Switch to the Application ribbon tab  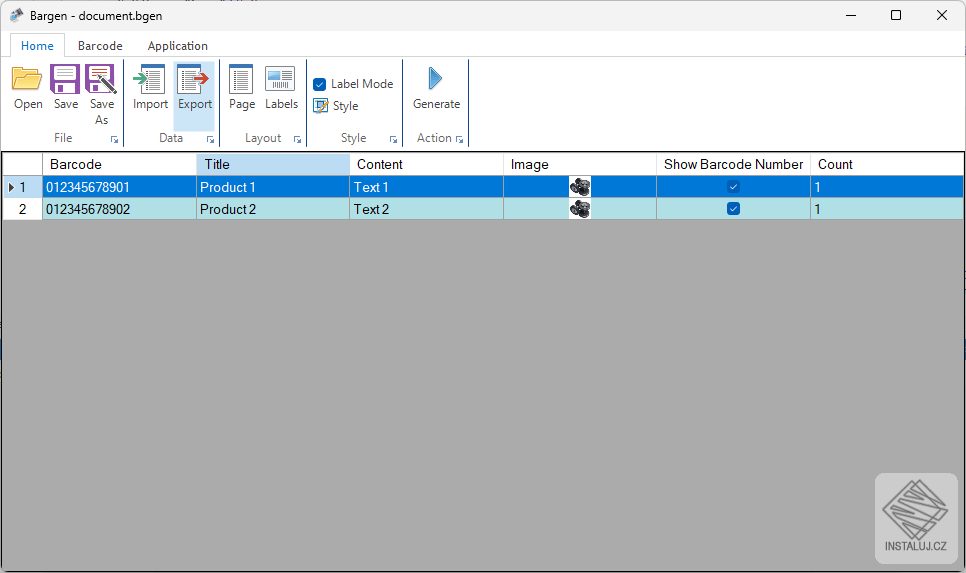coord(177,46)
